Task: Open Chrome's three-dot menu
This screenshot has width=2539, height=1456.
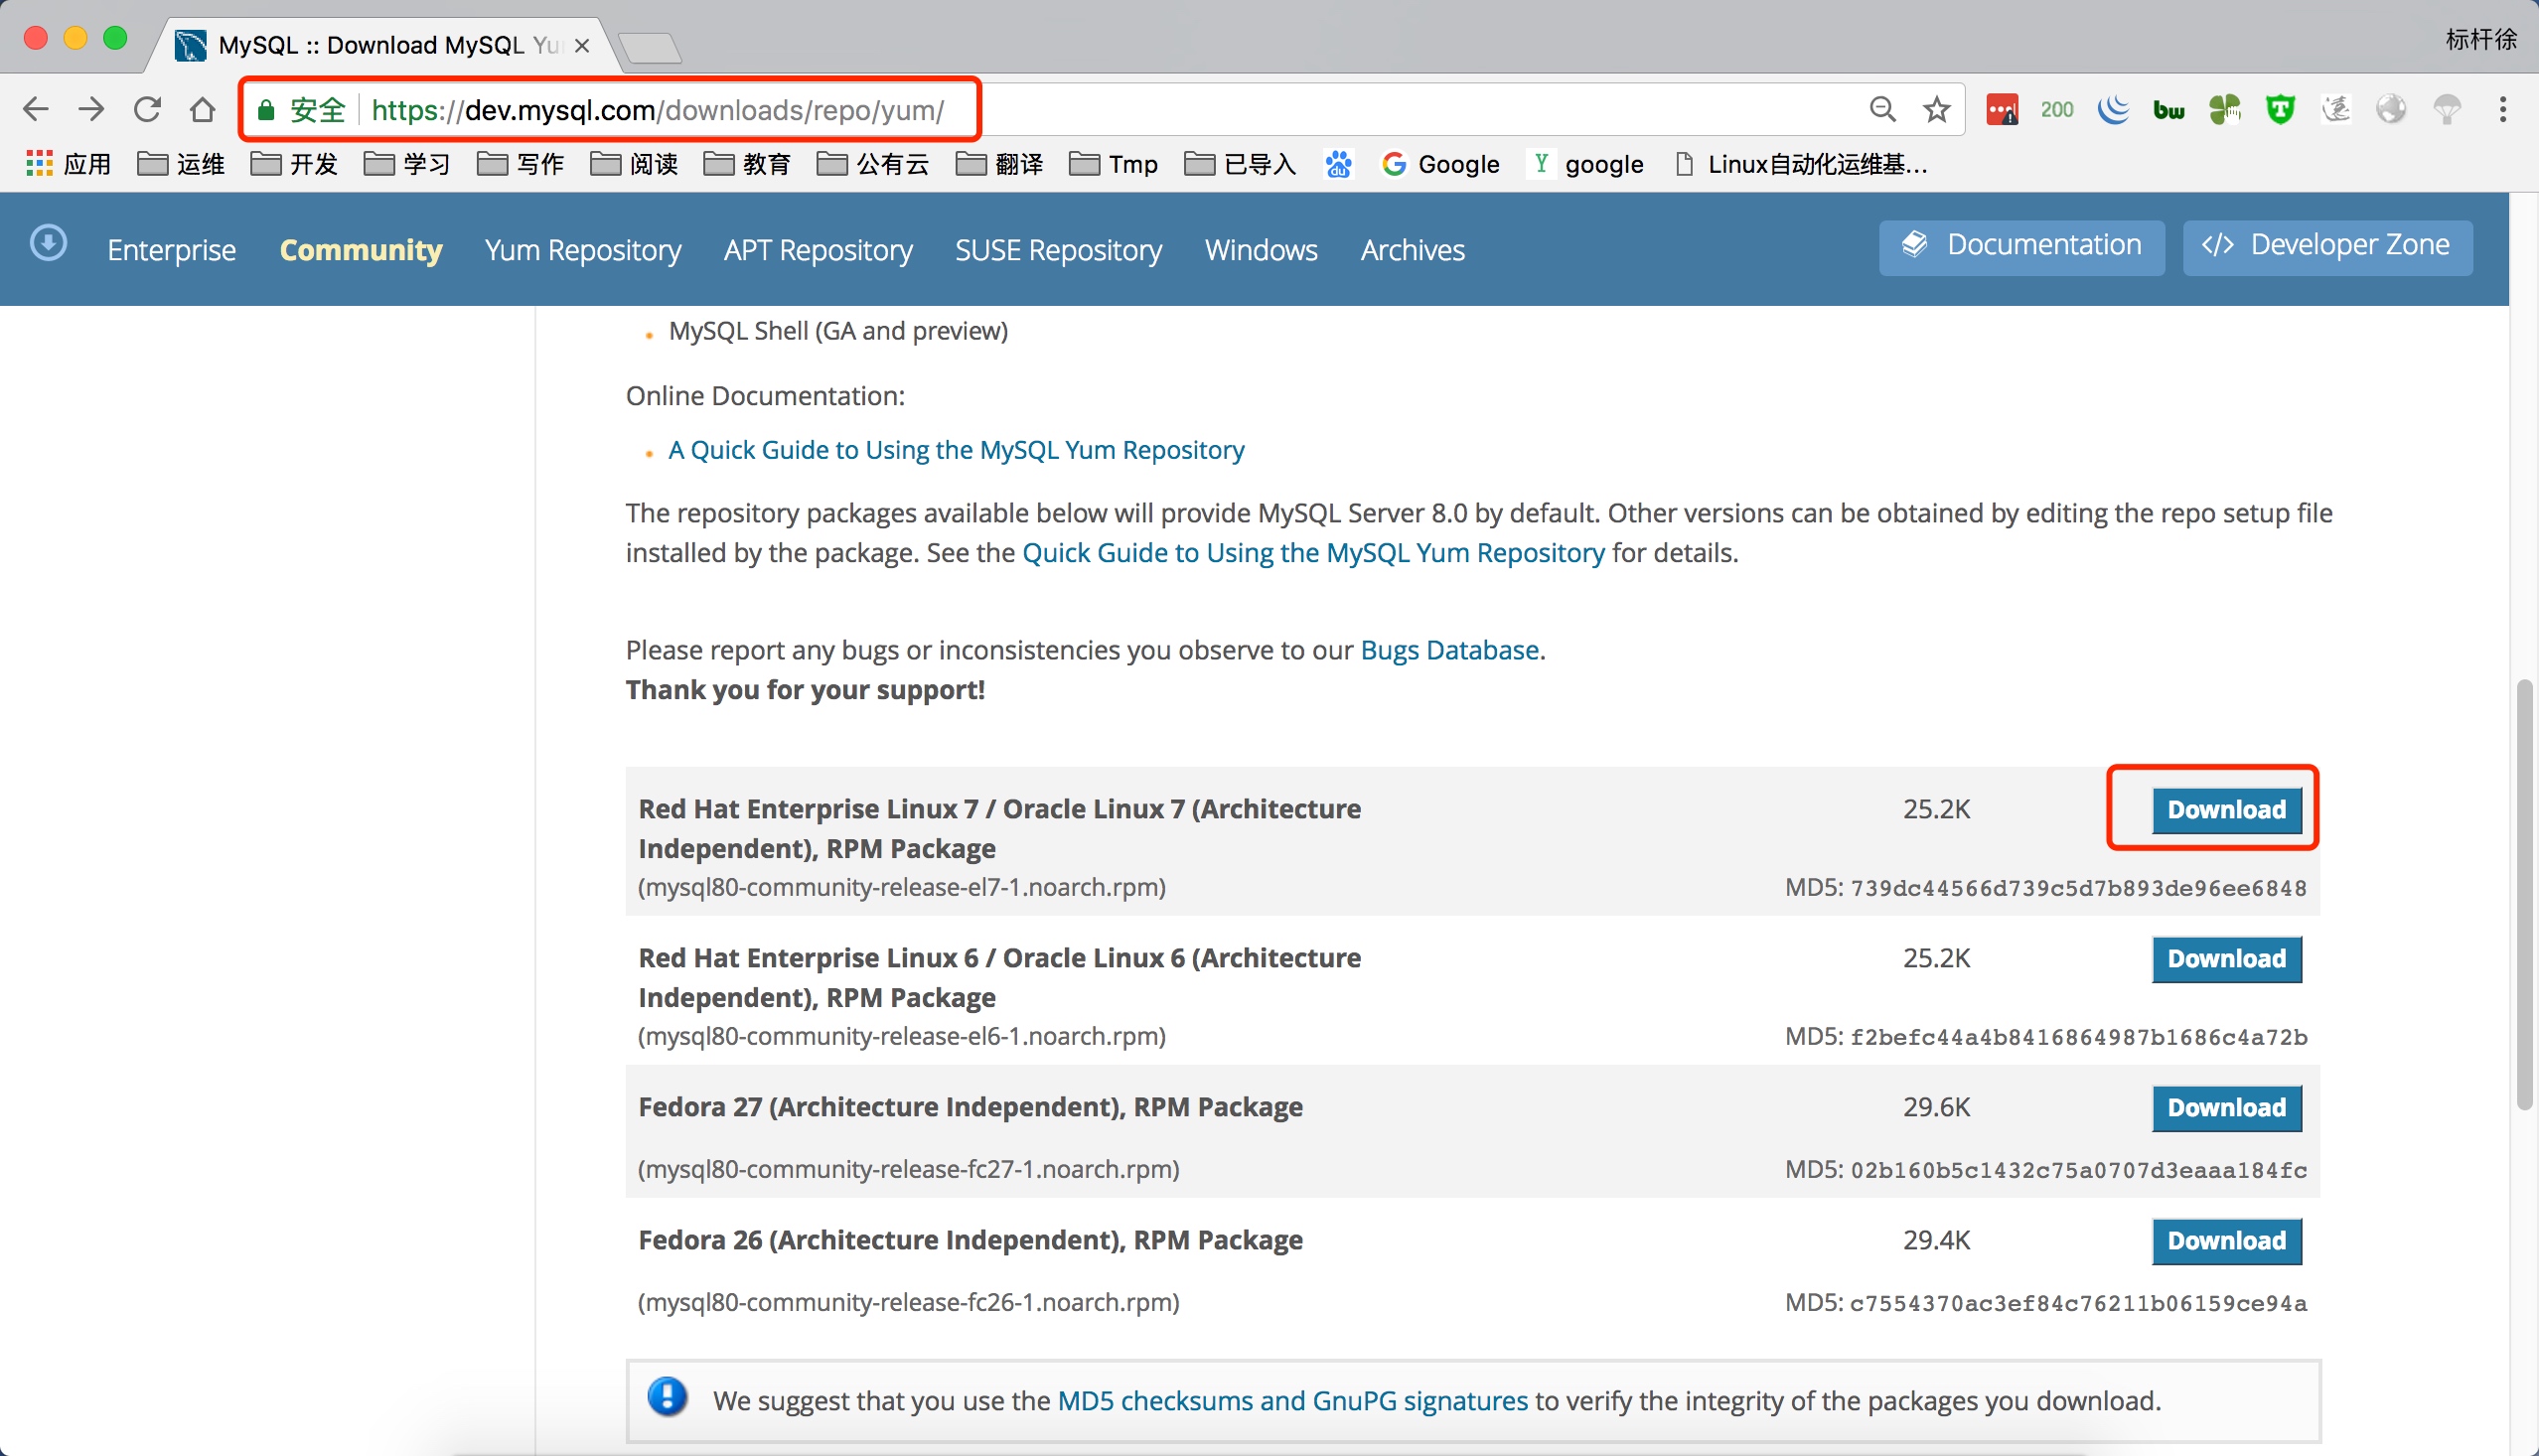Action: point(2502,109)
